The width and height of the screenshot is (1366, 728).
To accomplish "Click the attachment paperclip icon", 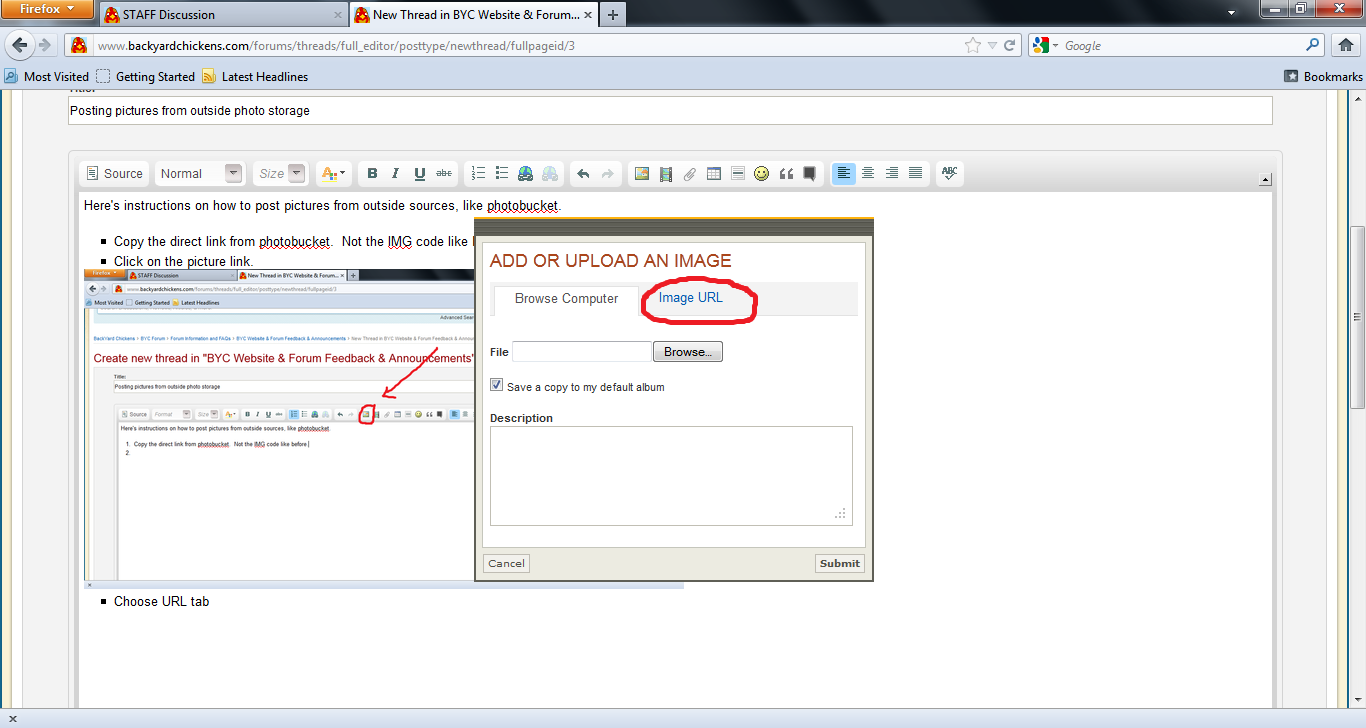I will coord(690,173).
